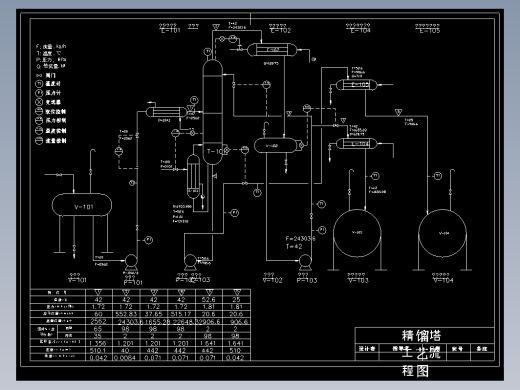
Task: Click the V-102 label at the bottom
Action: pyautogui.click(x=272, y=280)
